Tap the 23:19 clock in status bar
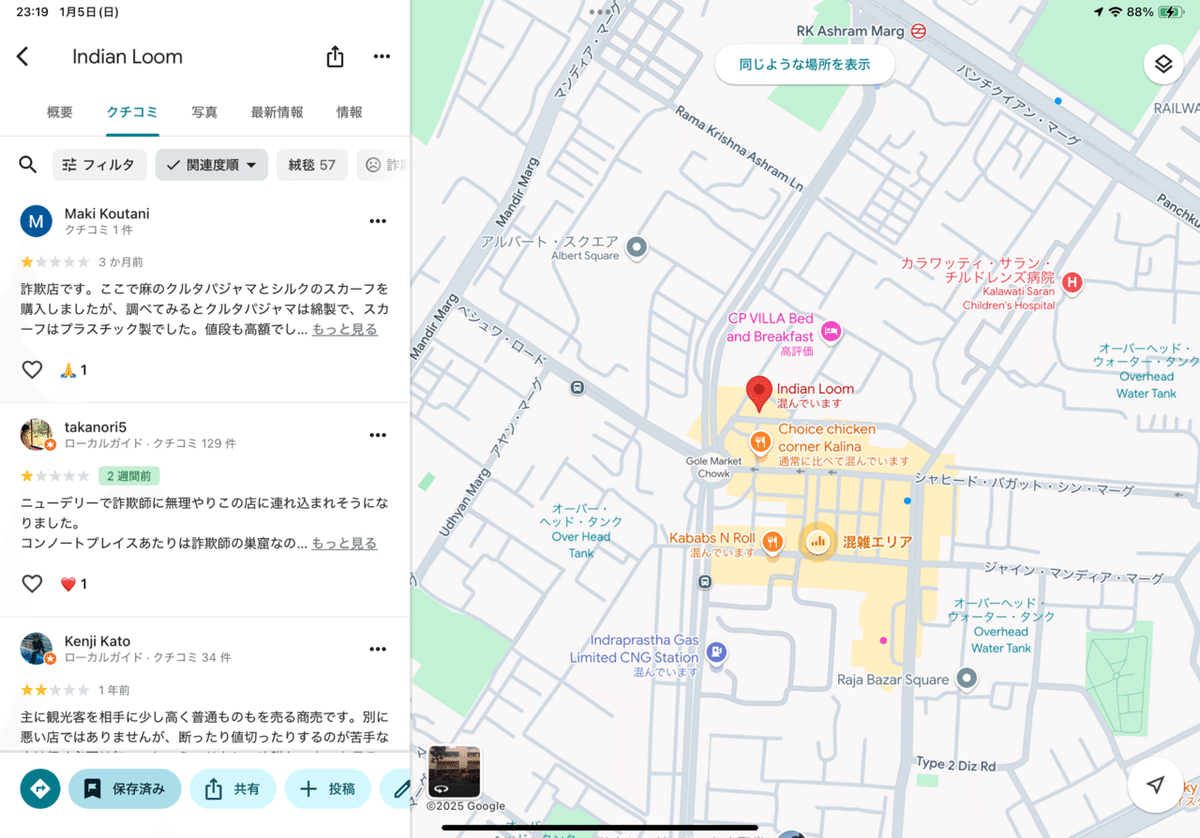The width and height of the screenshot is (1200, 838). 32,12
